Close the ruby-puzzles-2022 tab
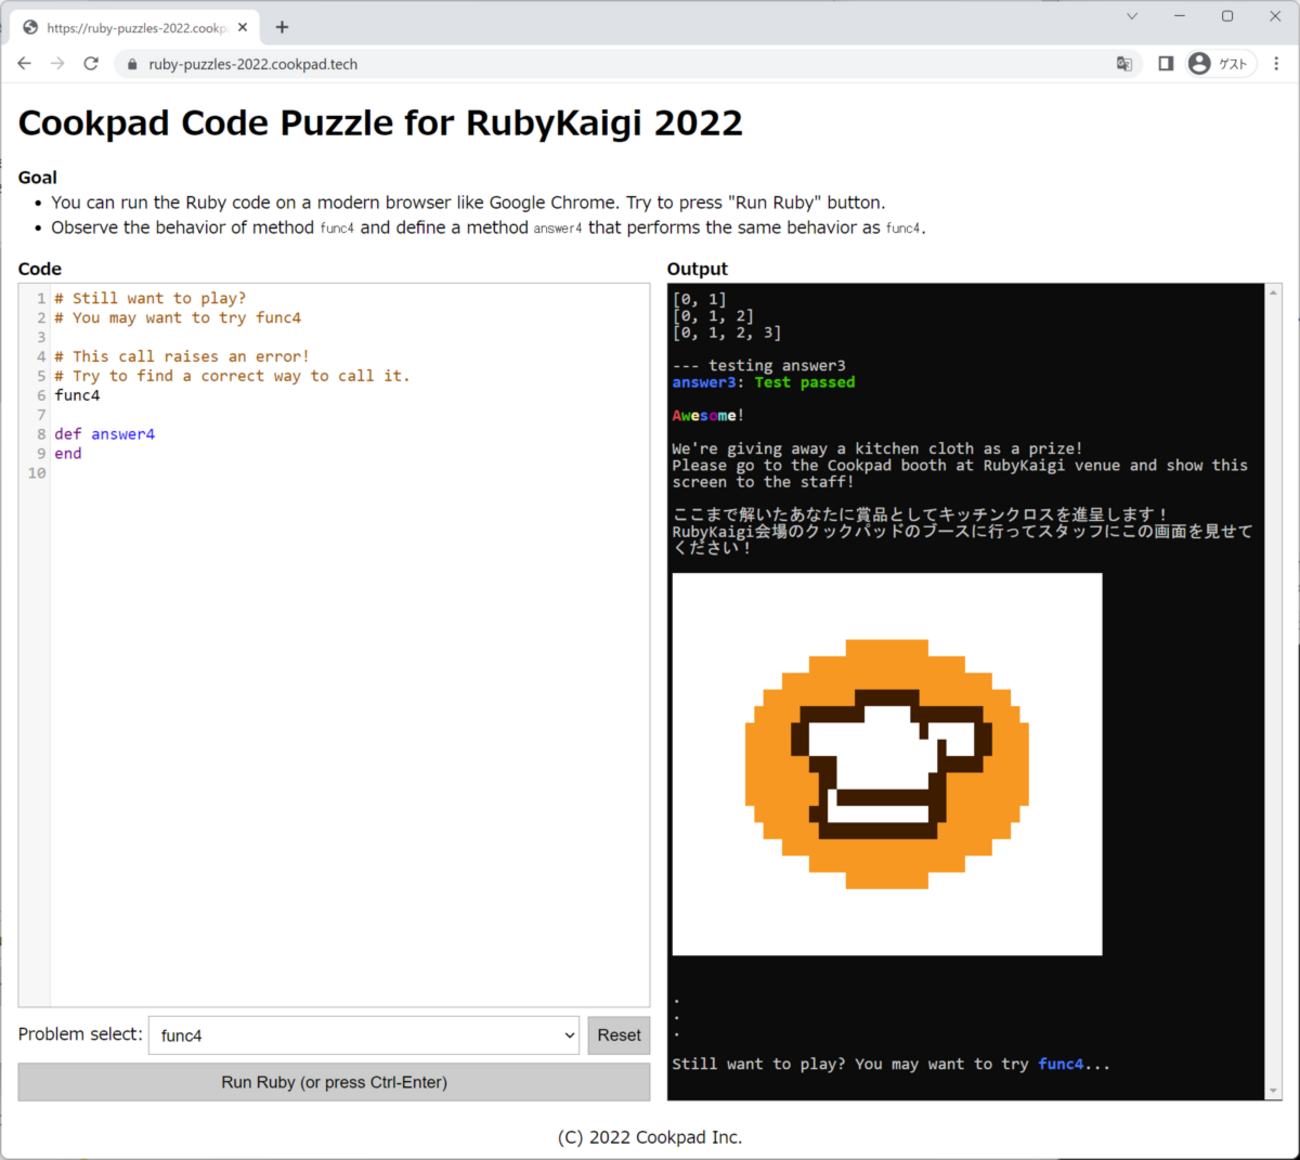Viewport: 1300px width, 1160px height. (x=243, y=27)
